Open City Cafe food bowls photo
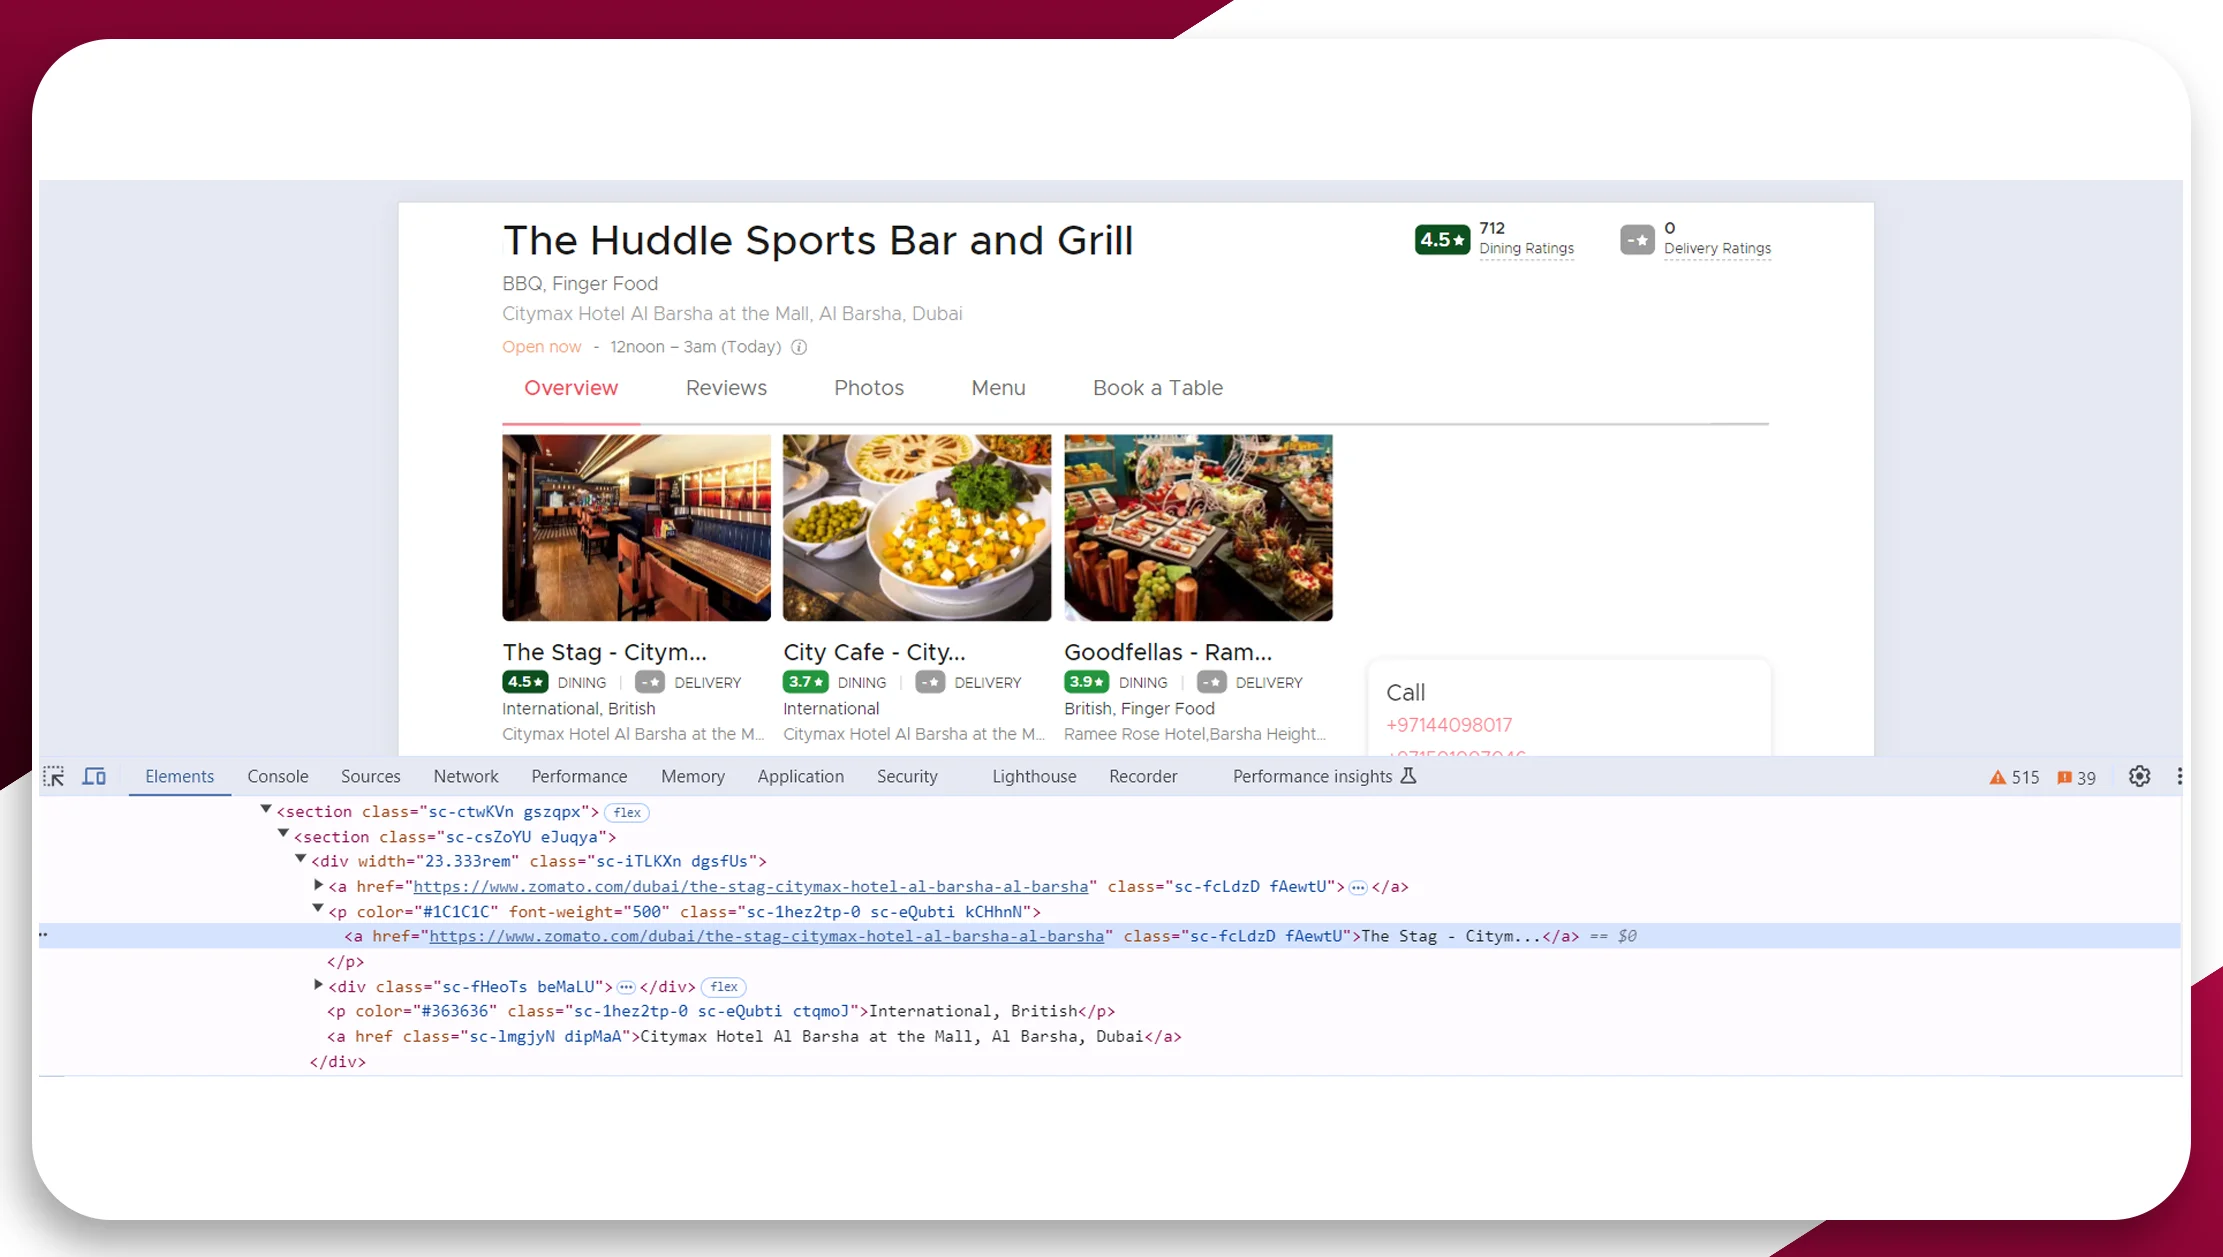This screenshot has width=2223, height=1257. pos(917,527)
